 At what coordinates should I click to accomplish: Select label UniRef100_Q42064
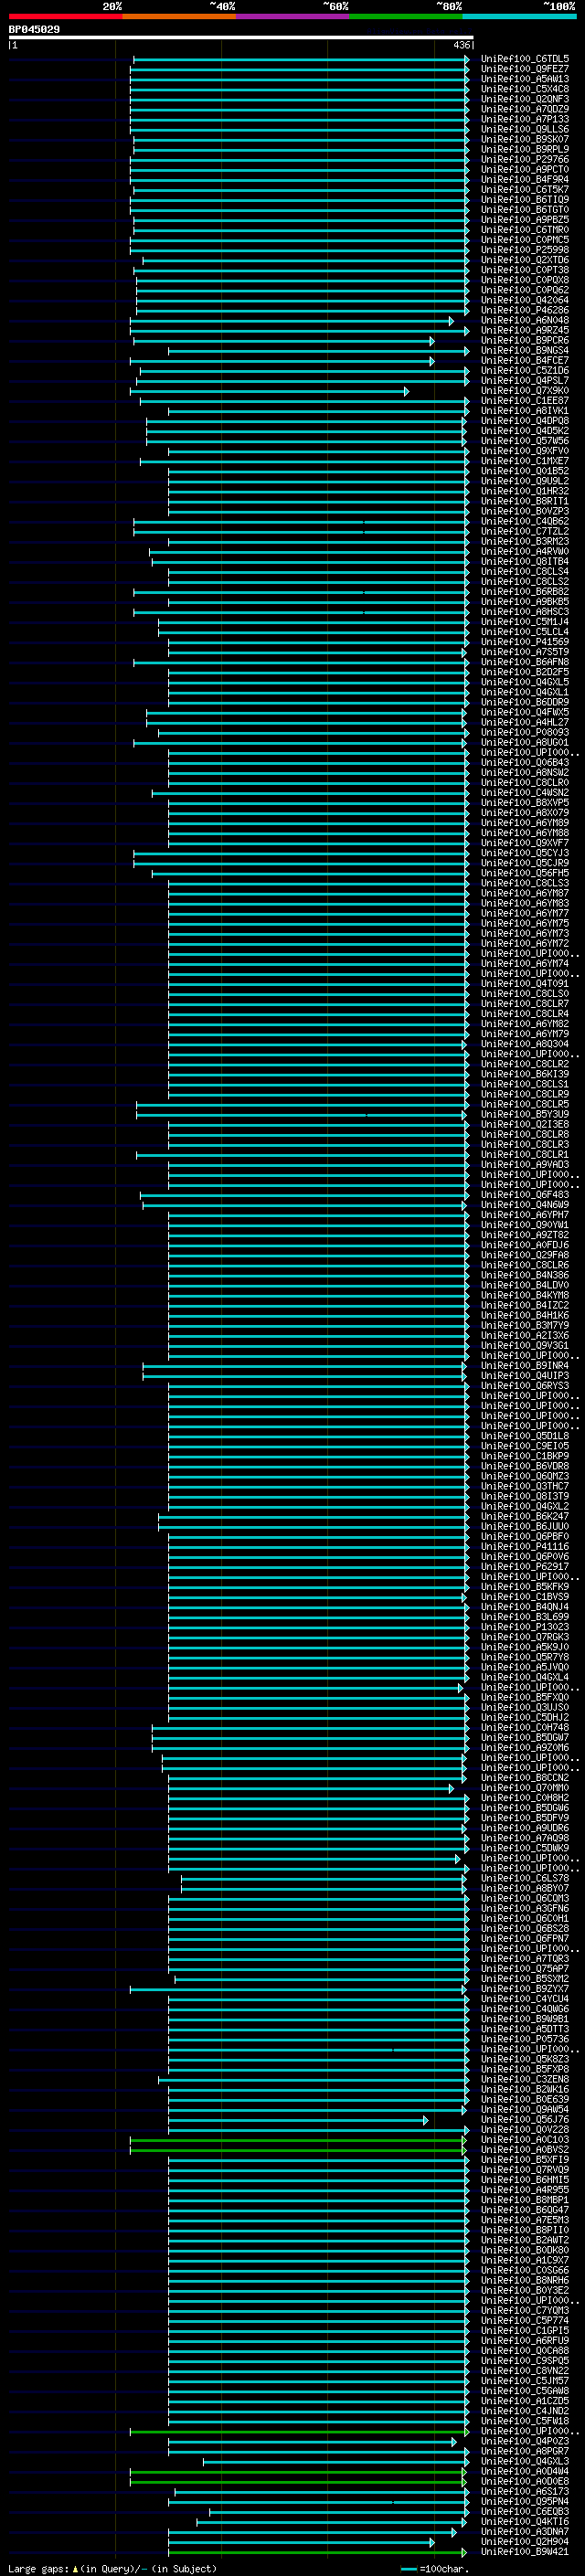click(x=524, y=301)
